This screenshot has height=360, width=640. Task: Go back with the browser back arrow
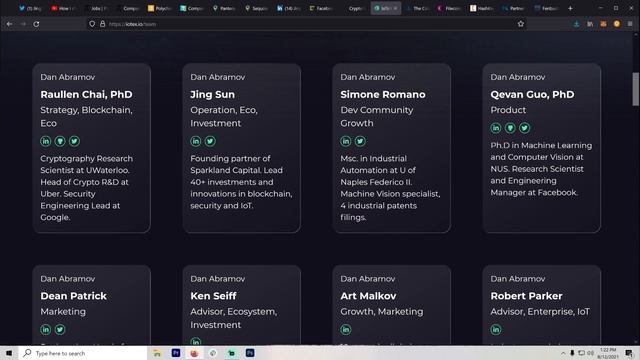coord(9,24)
